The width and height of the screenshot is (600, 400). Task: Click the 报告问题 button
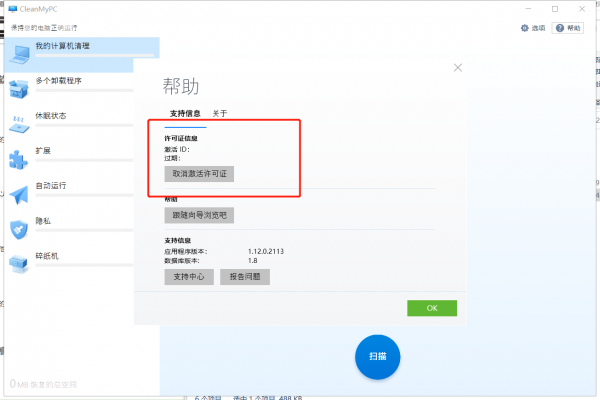pyautogui.click(x=245, y=277)
